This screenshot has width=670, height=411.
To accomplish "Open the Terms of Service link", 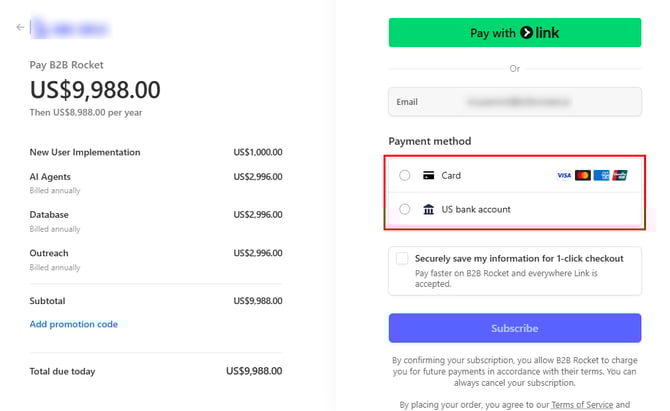I will 579,404.
